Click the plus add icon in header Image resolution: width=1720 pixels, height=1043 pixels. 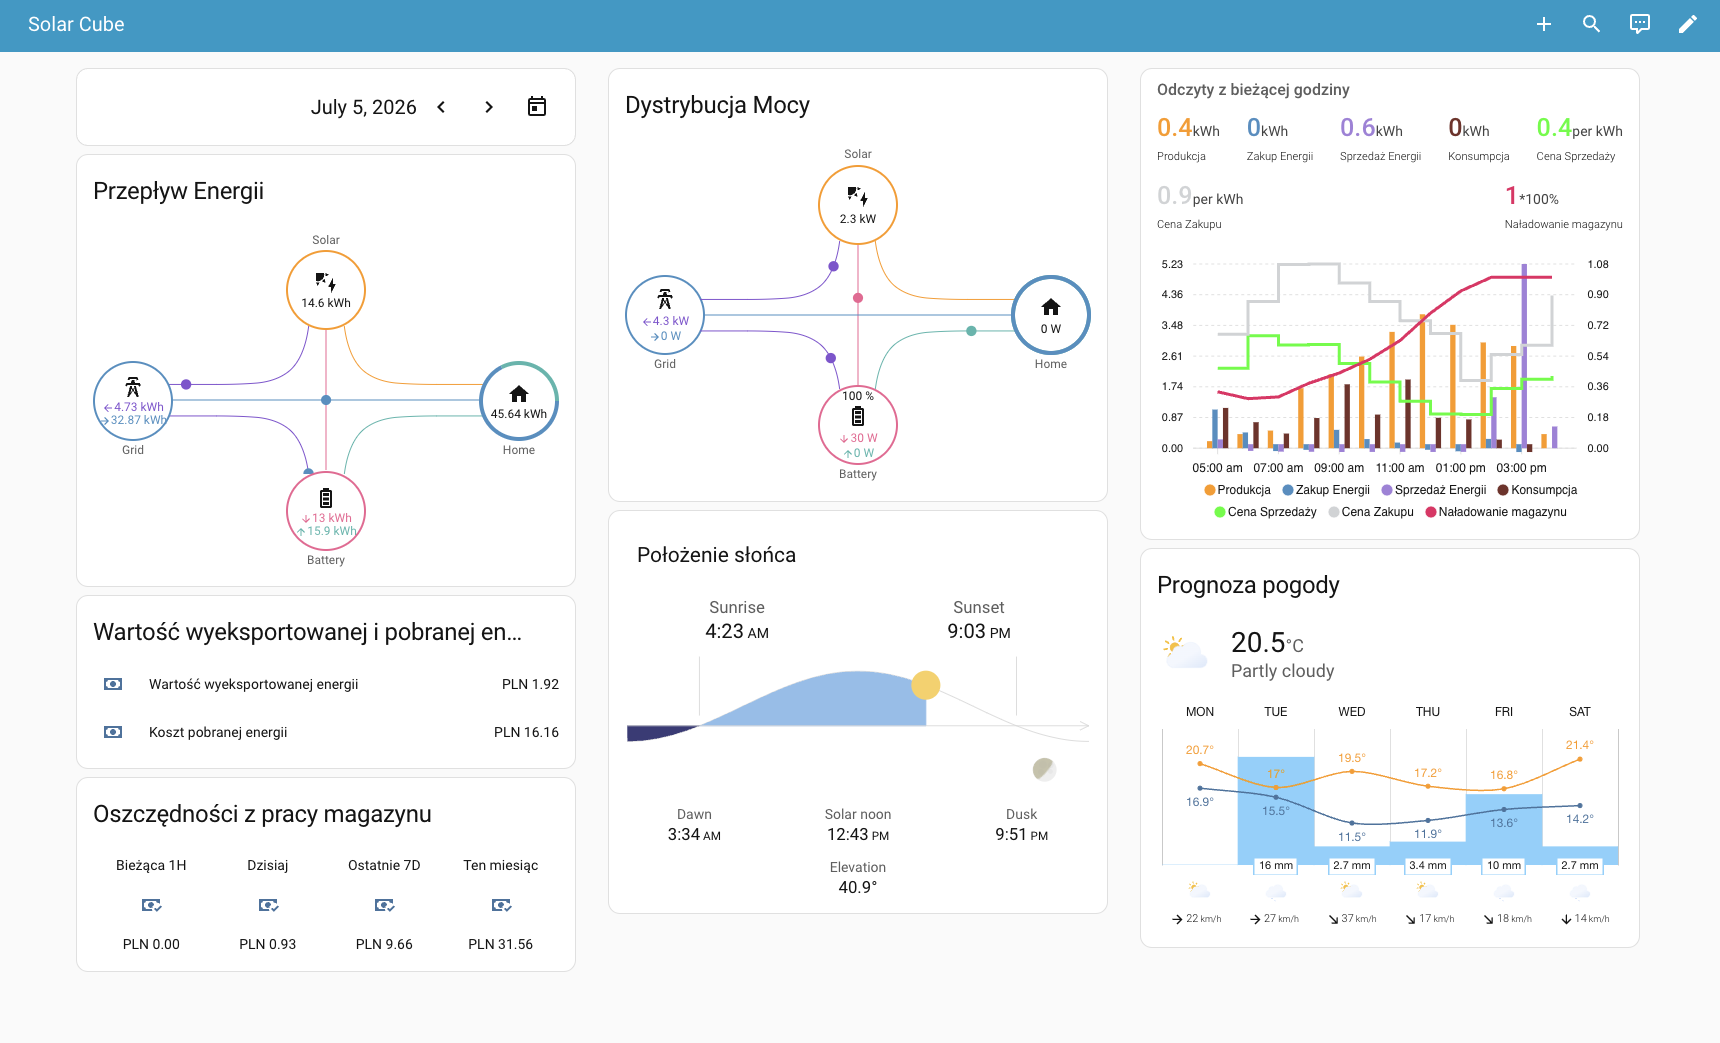[1544, 24]
